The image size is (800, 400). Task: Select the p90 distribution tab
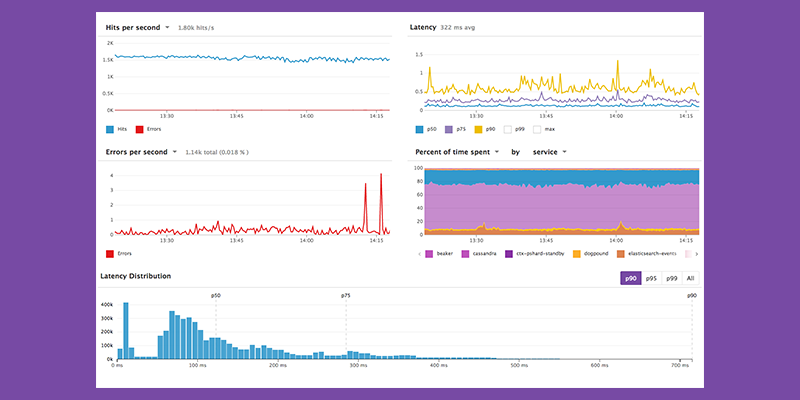631,279
